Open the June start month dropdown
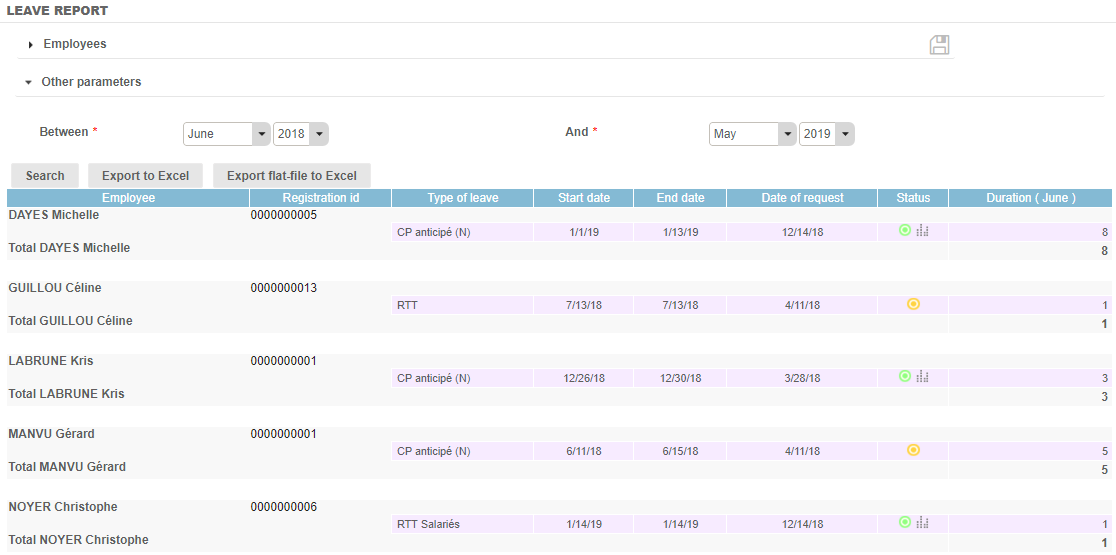 tap(227, 134)
